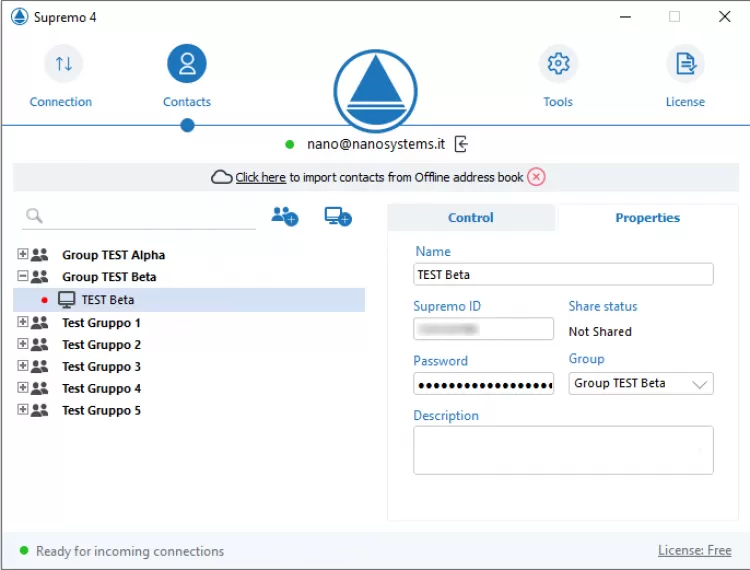Collapse the Group TEST Beta node
Viewport: 750px width, 570px height.
tap(23, 277)
